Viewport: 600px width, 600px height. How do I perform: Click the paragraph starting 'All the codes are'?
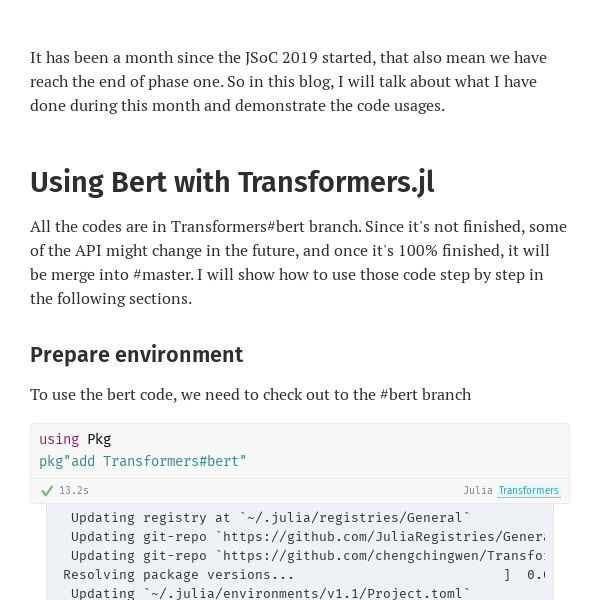tap(298, 262)
